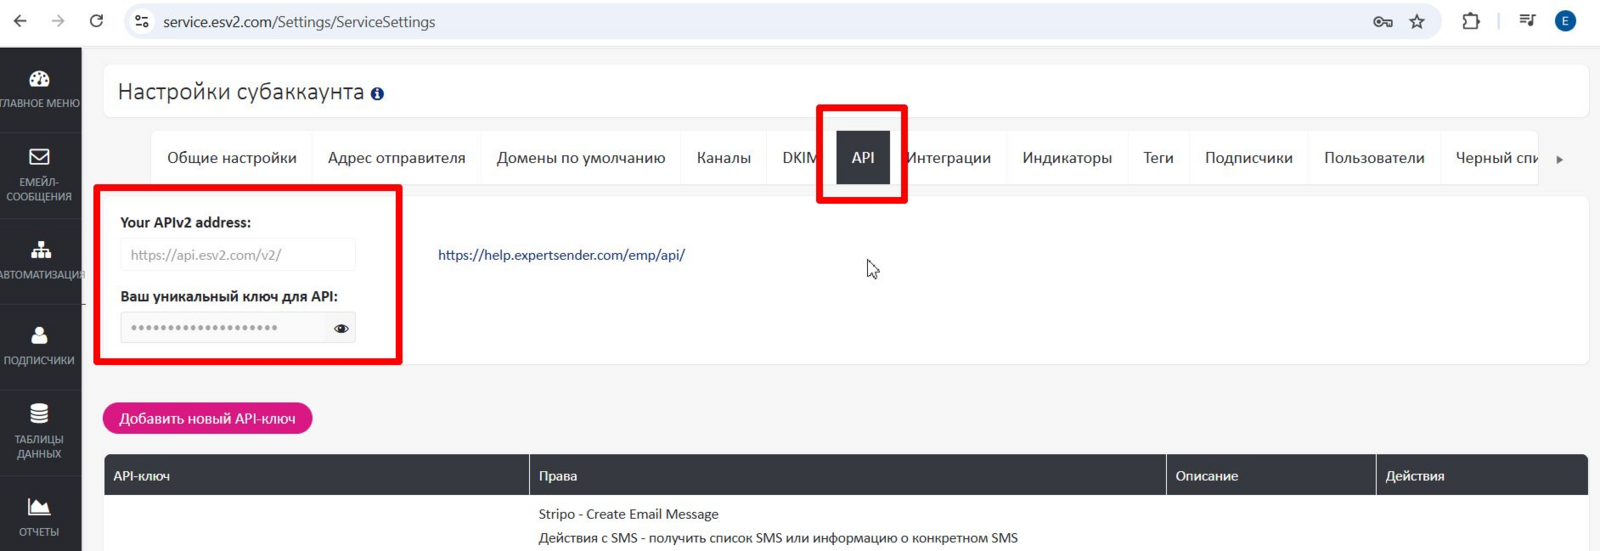The image size is (1600, 551).
Task: Click the APIv2 address input field
Action: coord(237,255)
